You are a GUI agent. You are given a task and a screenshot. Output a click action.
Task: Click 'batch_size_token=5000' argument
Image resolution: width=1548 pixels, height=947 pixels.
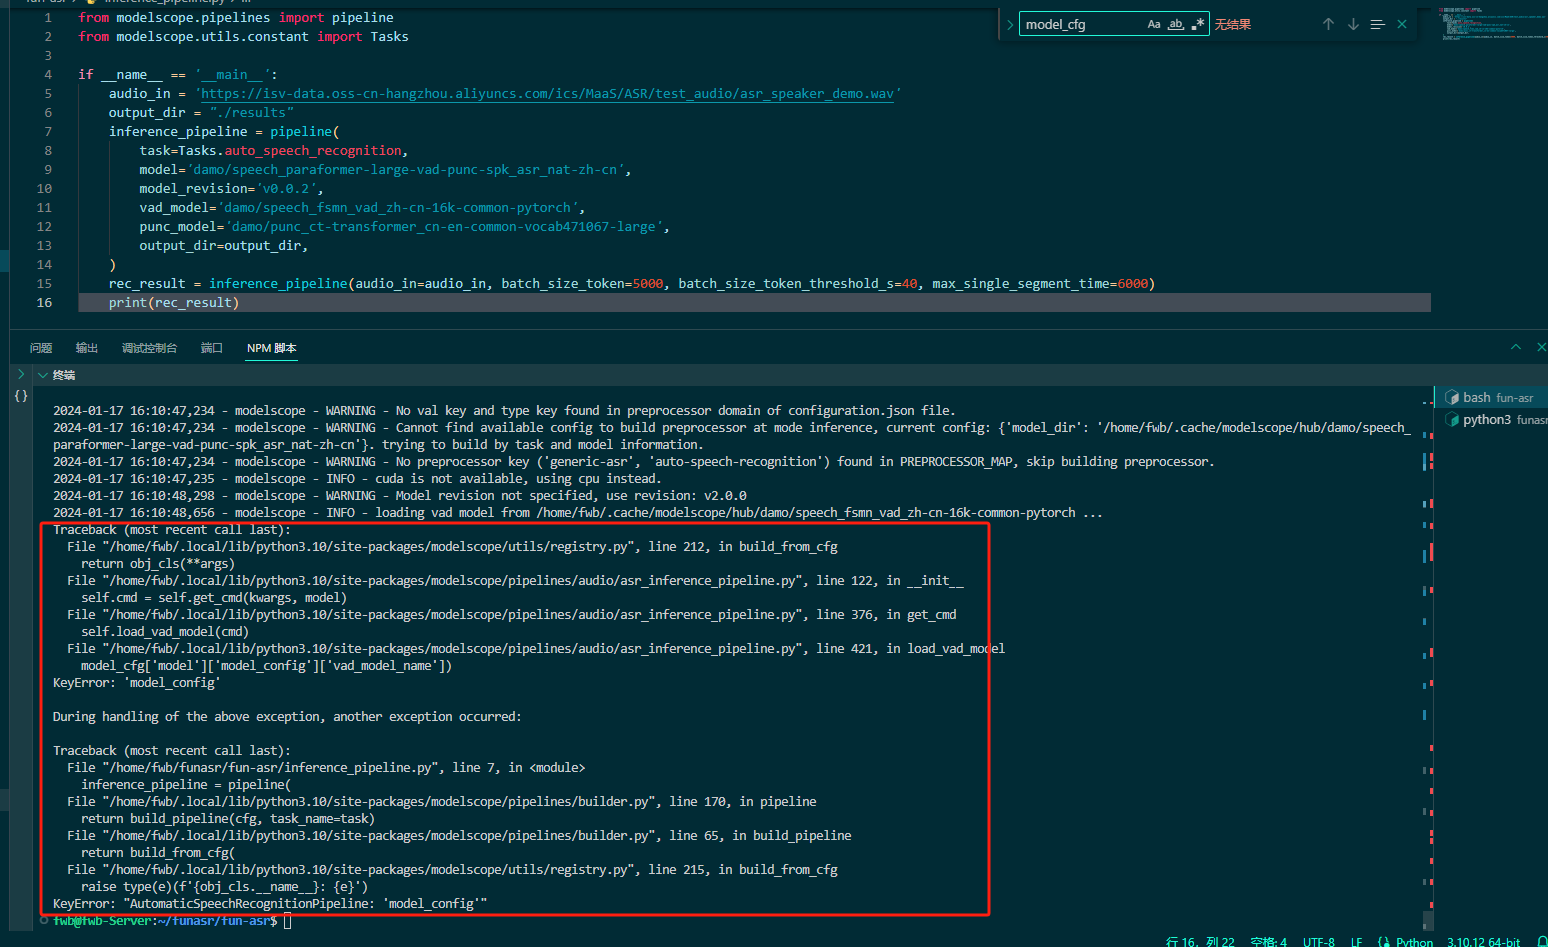pyautogui.click(x=582, y=283)
